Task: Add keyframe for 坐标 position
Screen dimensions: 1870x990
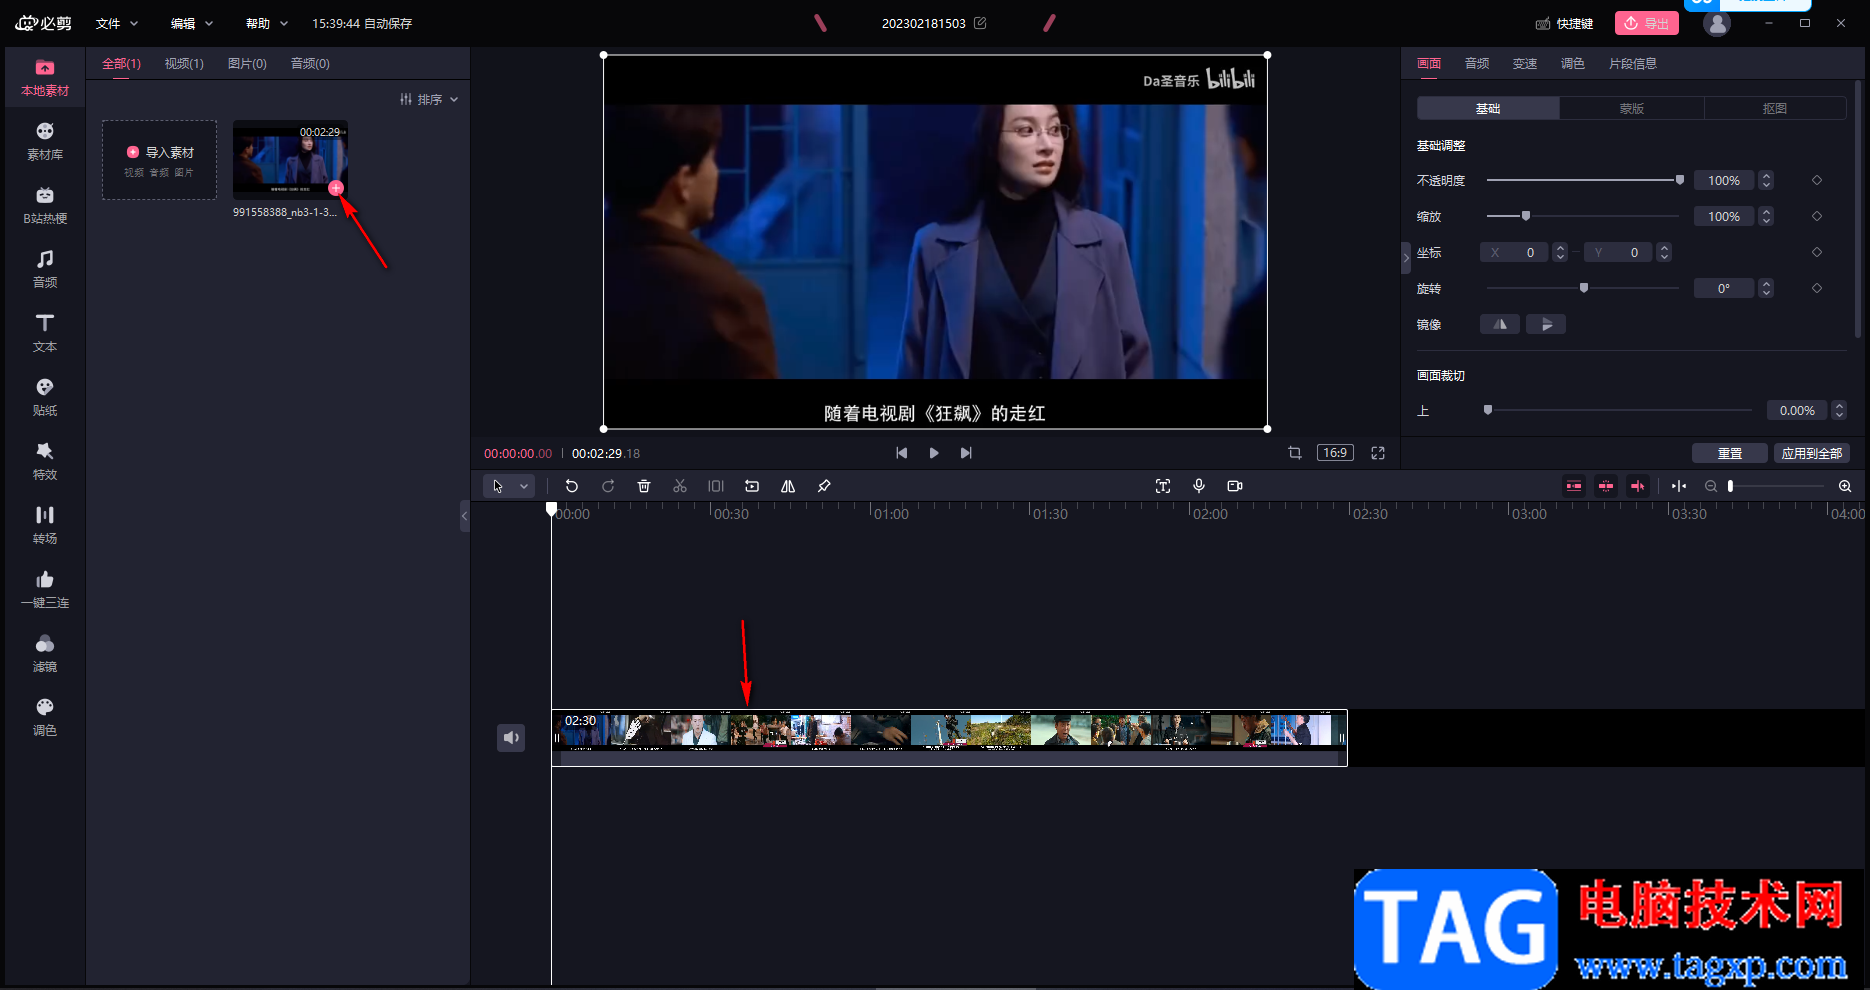Action: point(1817,252)
